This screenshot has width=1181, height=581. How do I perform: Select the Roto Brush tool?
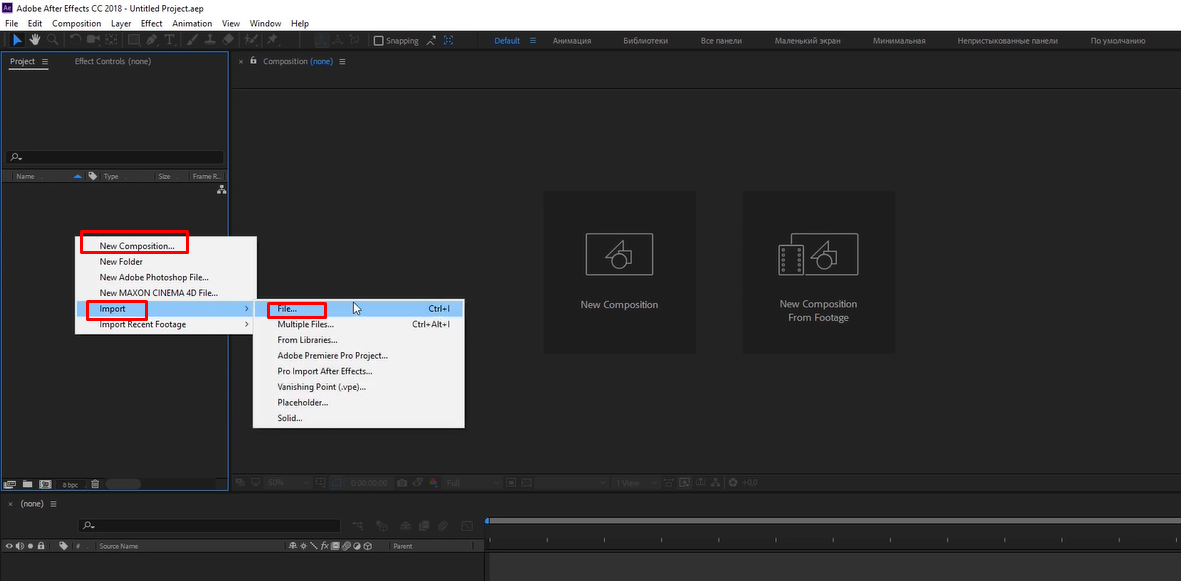250,40
